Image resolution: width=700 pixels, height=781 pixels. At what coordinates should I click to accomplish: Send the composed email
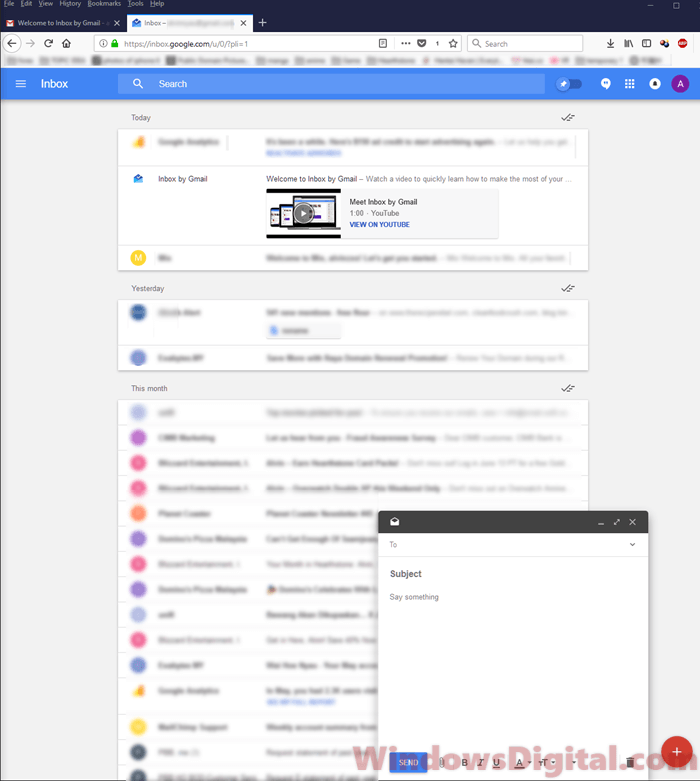(x=408, y=762)
